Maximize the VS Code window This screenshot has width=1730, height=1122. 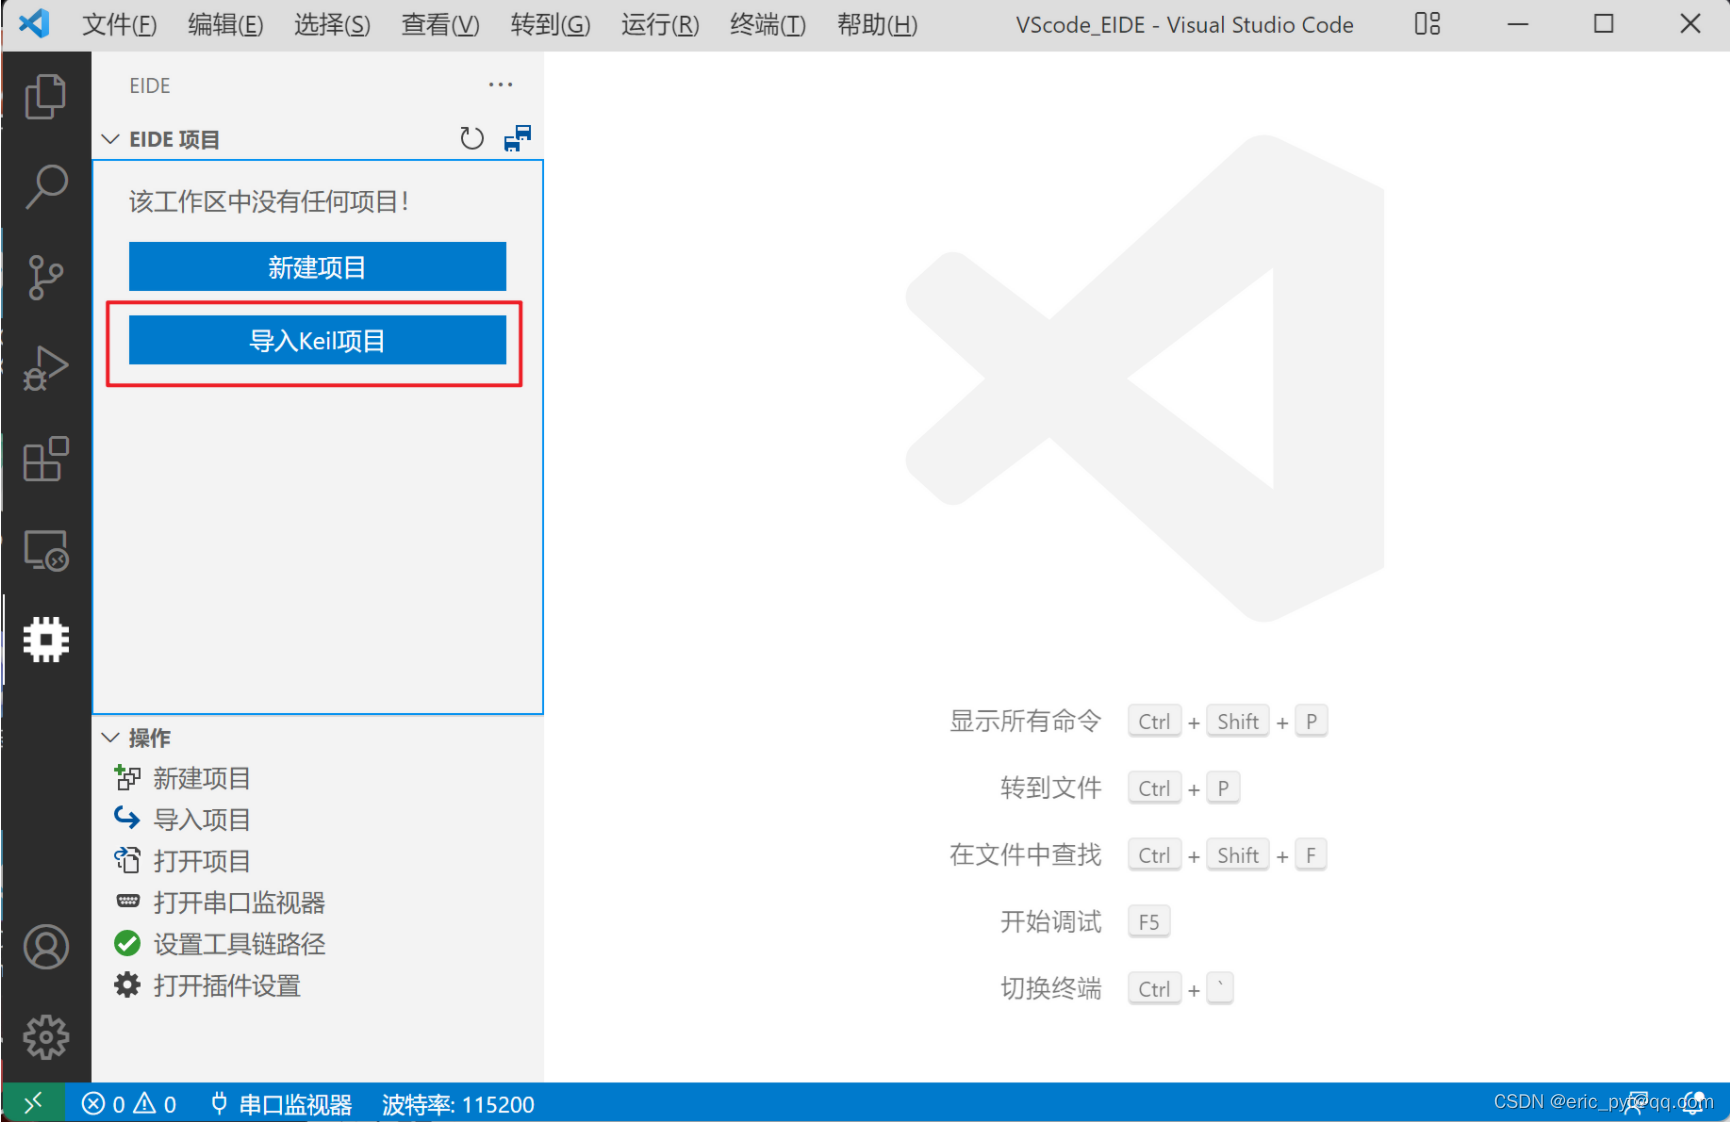pos(1604,24)
